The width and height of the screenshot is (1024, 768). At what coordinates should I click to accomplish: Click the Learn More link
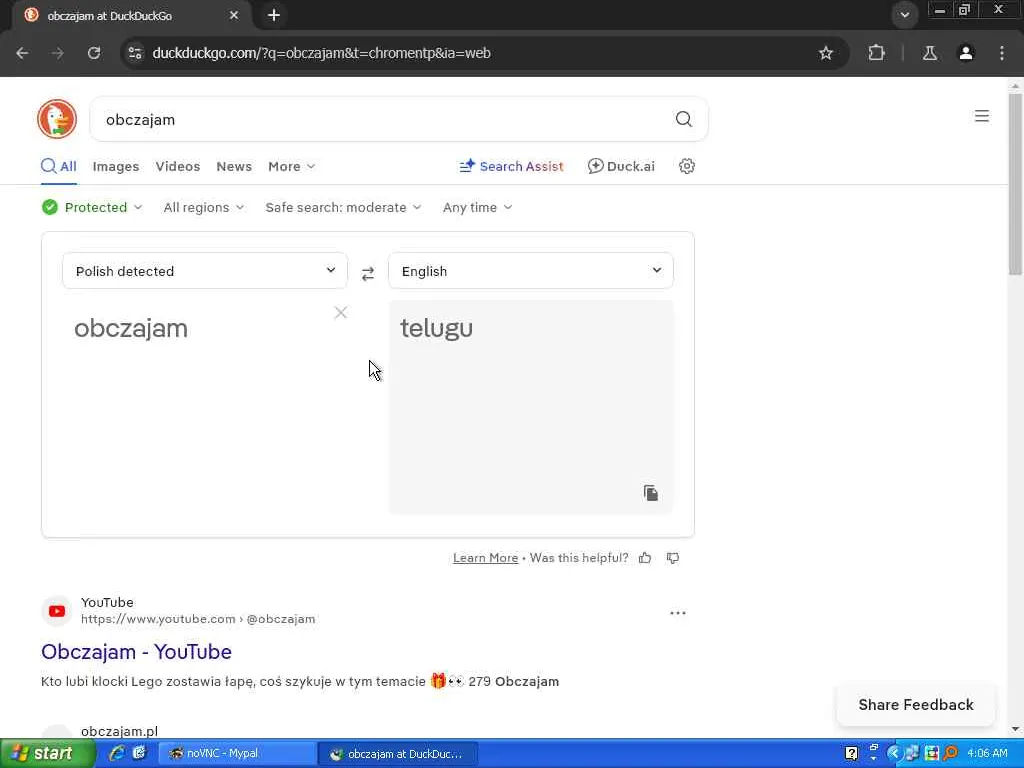pyautogui.click(x=485, y=558)
